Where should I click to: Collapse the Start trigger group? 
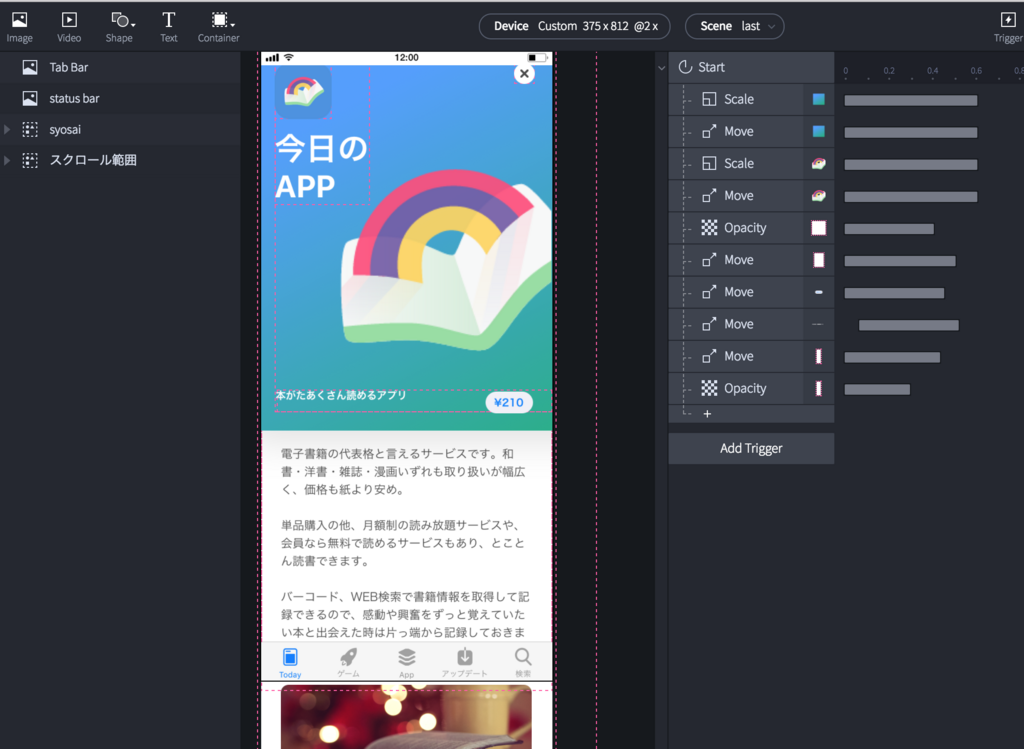(662, 67)
